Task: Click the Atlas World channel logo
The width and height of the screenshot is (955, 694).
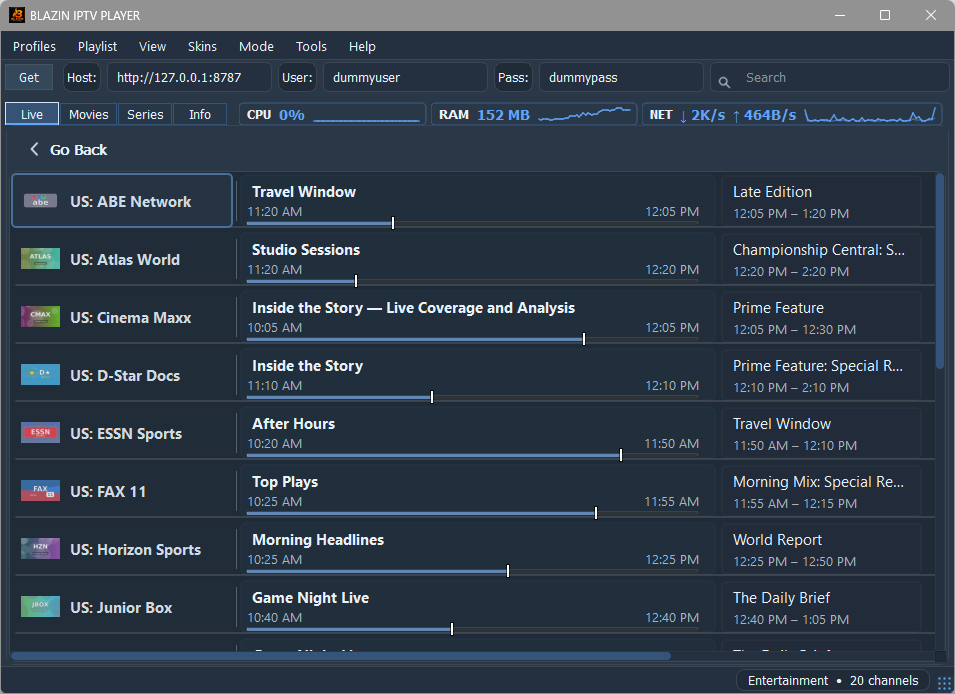Action: point(40,259)
